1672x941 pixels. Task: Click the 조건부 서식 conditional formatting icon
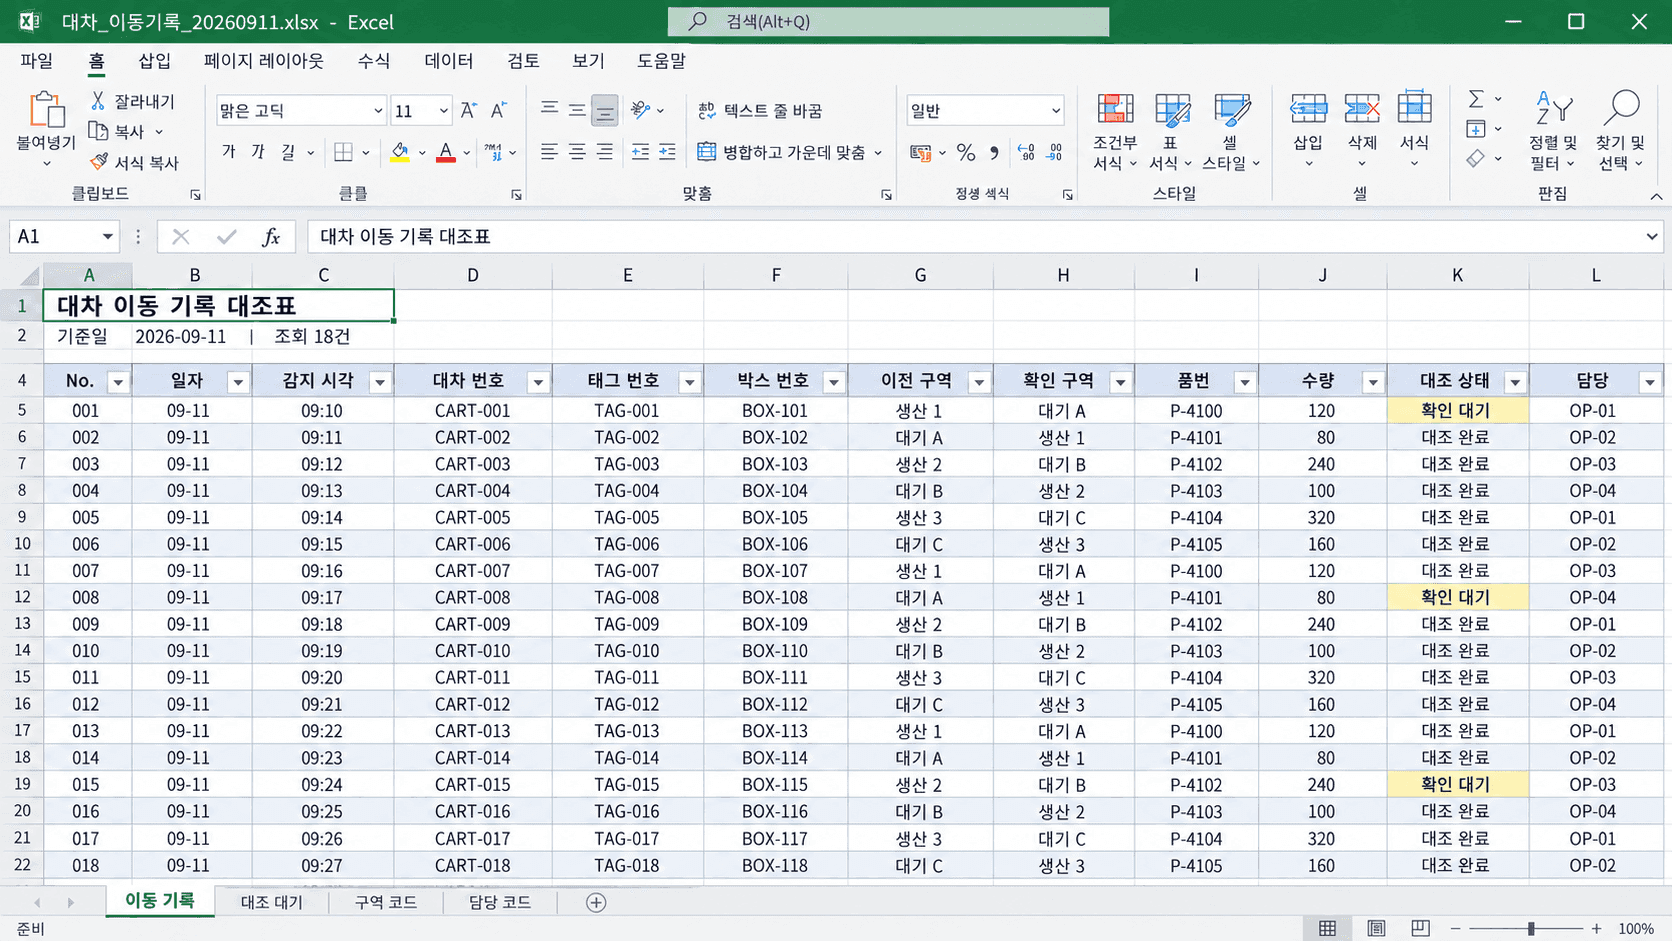point(1114,109)
